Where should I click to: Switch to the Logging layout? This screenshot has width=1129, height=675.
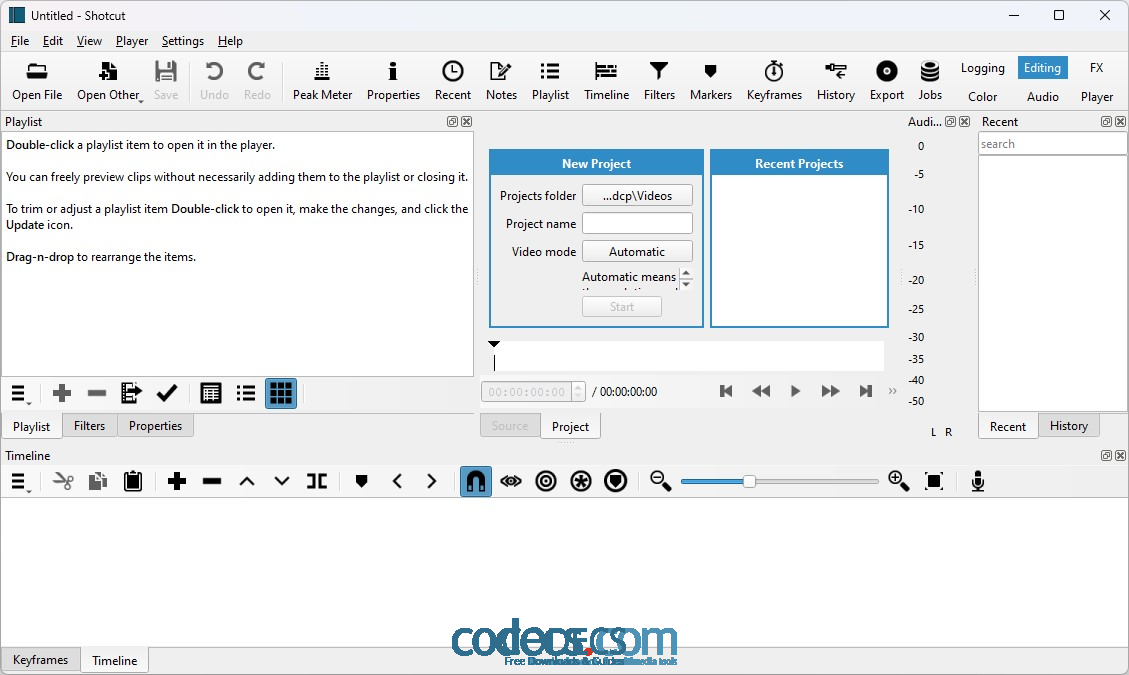pyautogui.click(x=982, y=68)
